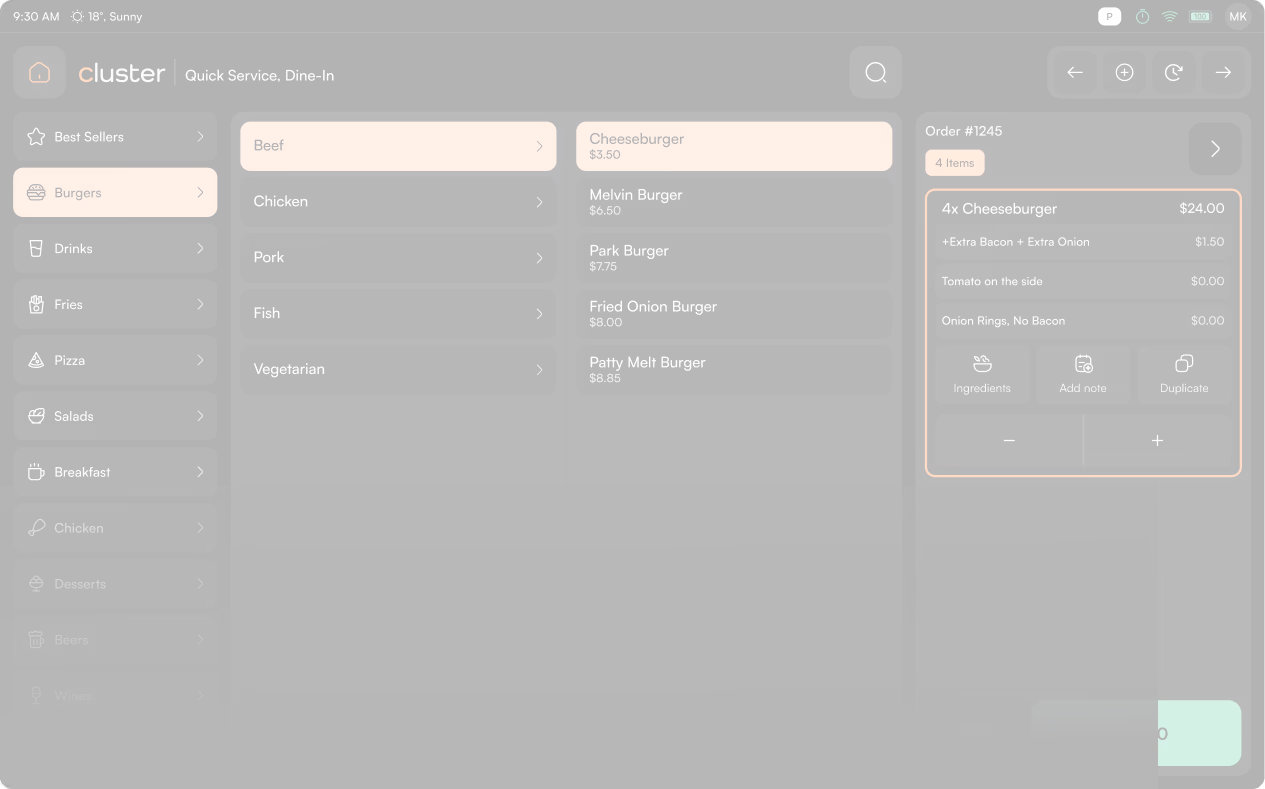Click the Breakfast coffee mug icon

(36, 472)
